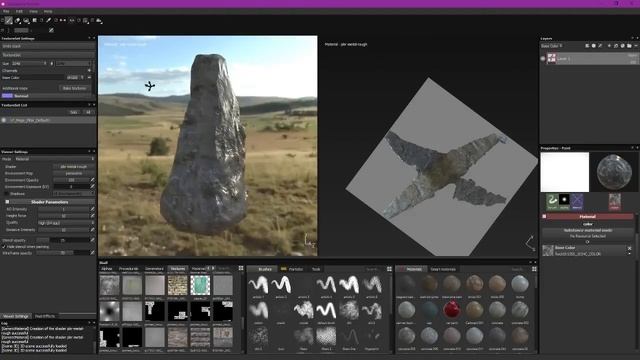Select the Eraser tool in toolbar

(18, 20)
